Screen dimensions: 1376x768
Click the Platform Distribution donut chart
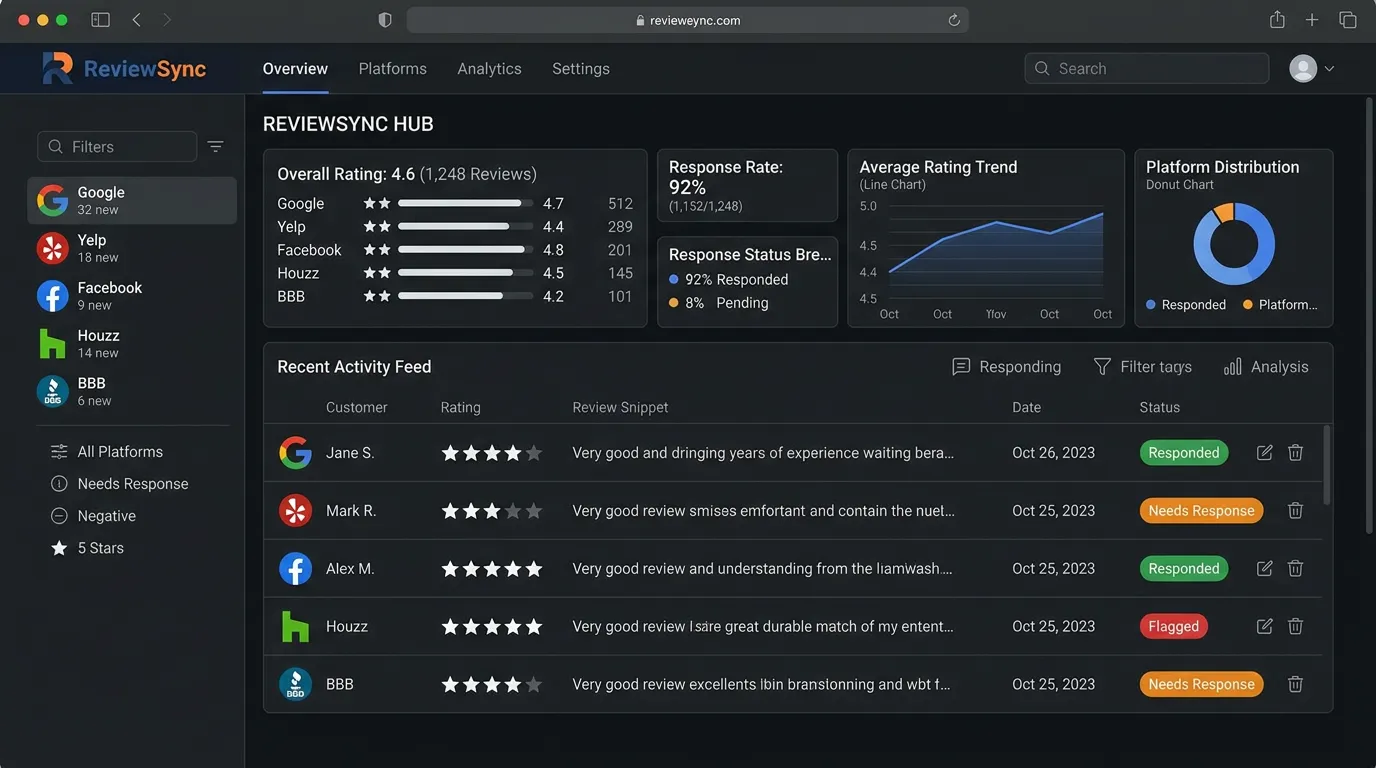tap(1234, 244)
